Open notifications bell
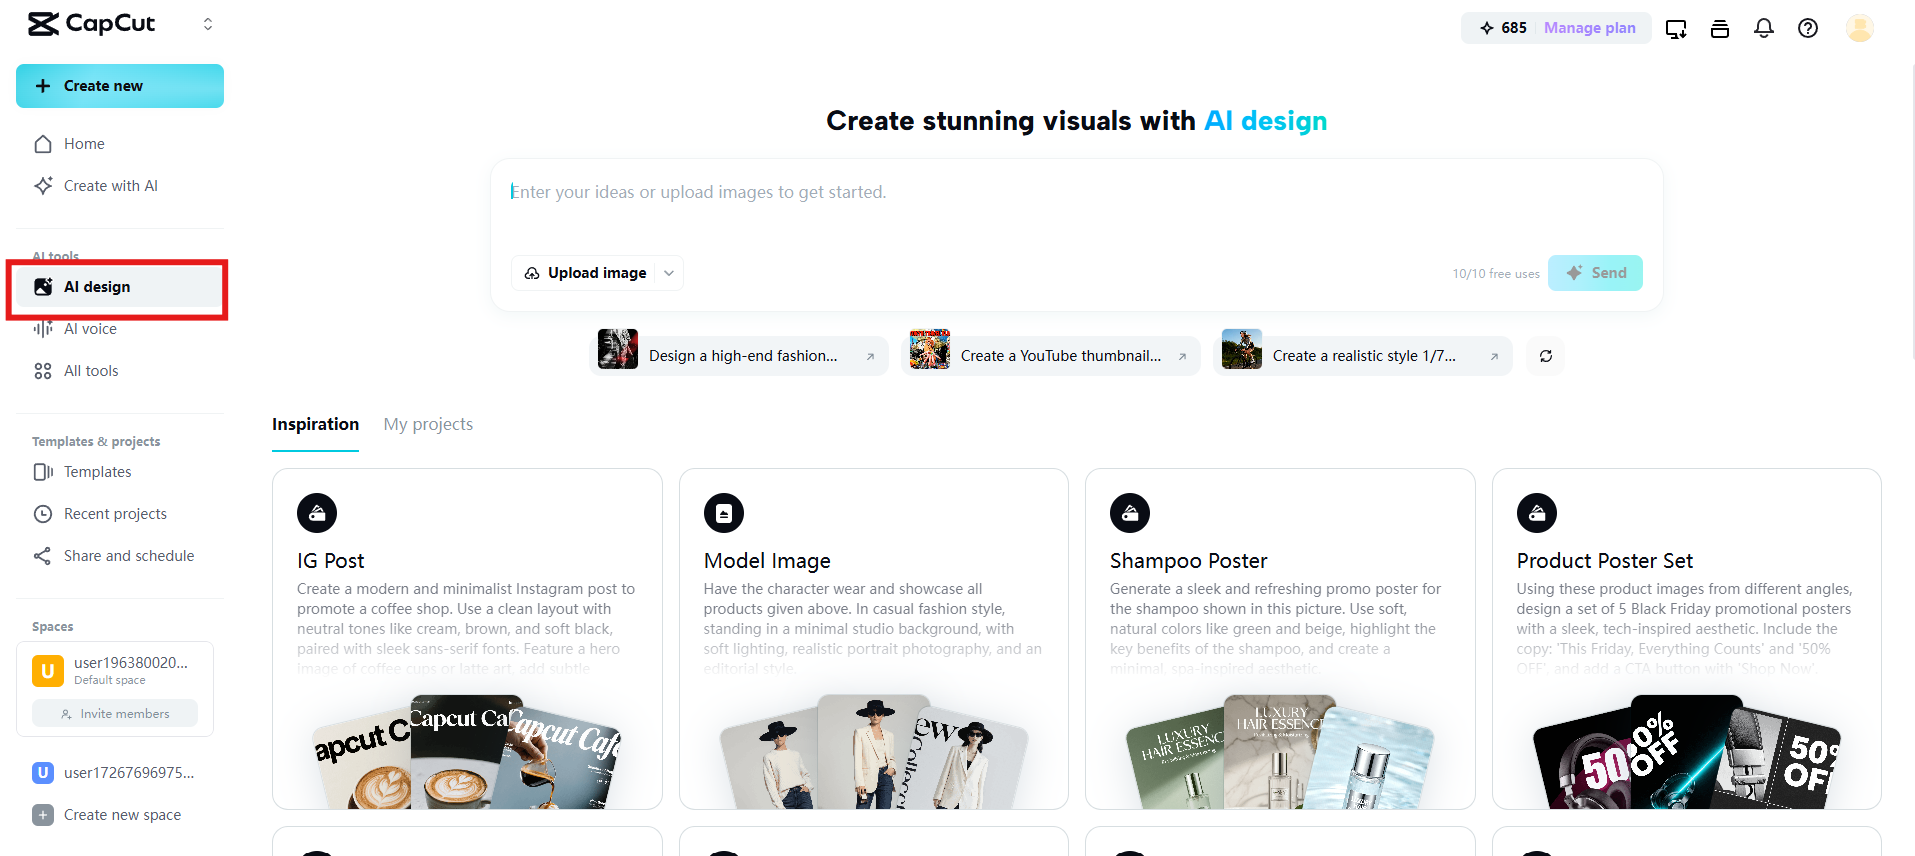The width and height of the screenshot is (1915, 856). coord(1764,28)
